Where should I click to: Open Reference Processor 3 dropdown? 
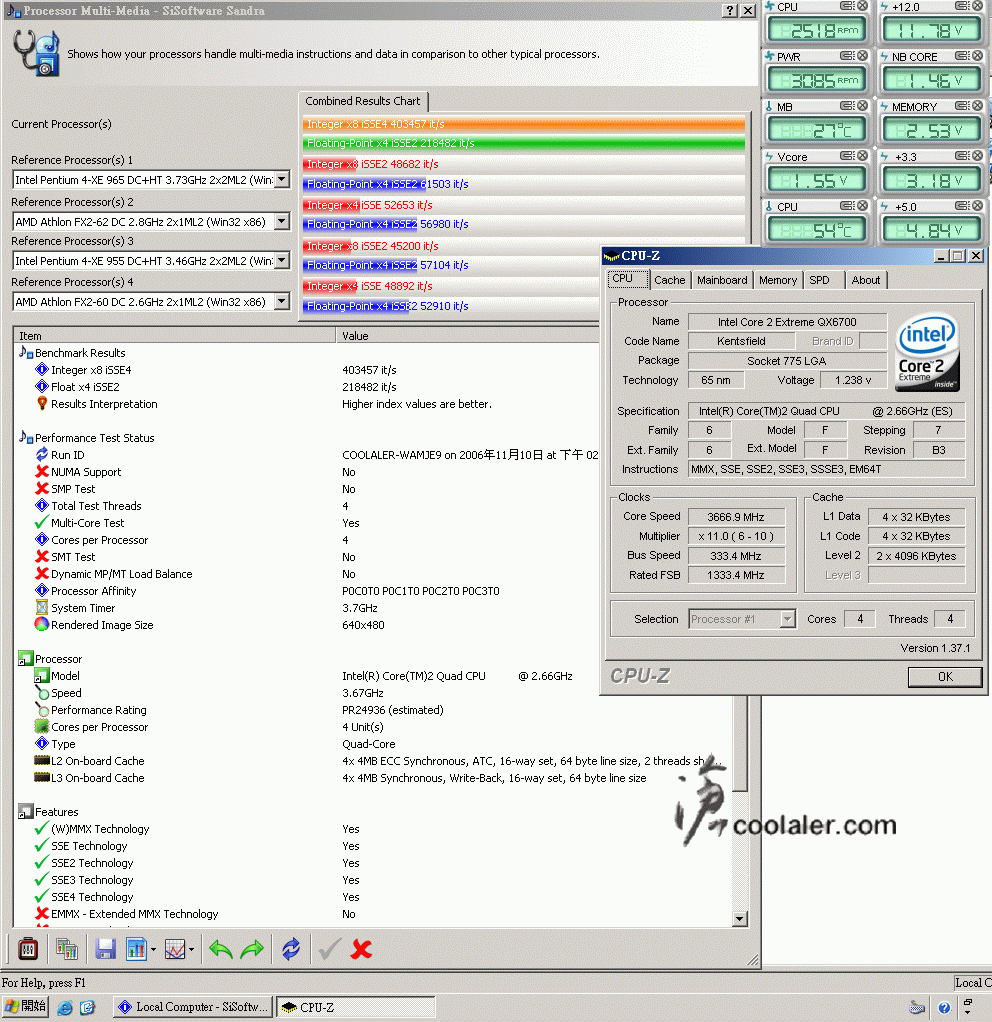point(282,261)
